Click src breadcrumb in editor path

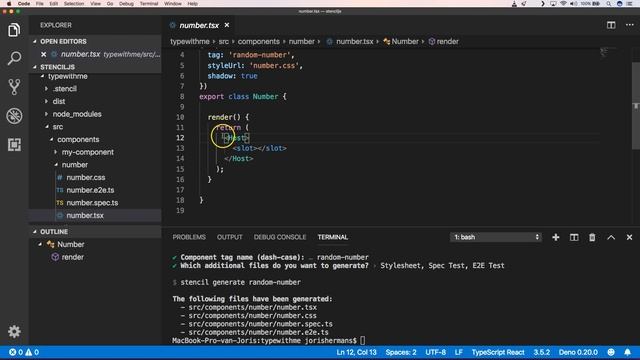[224, 42]
